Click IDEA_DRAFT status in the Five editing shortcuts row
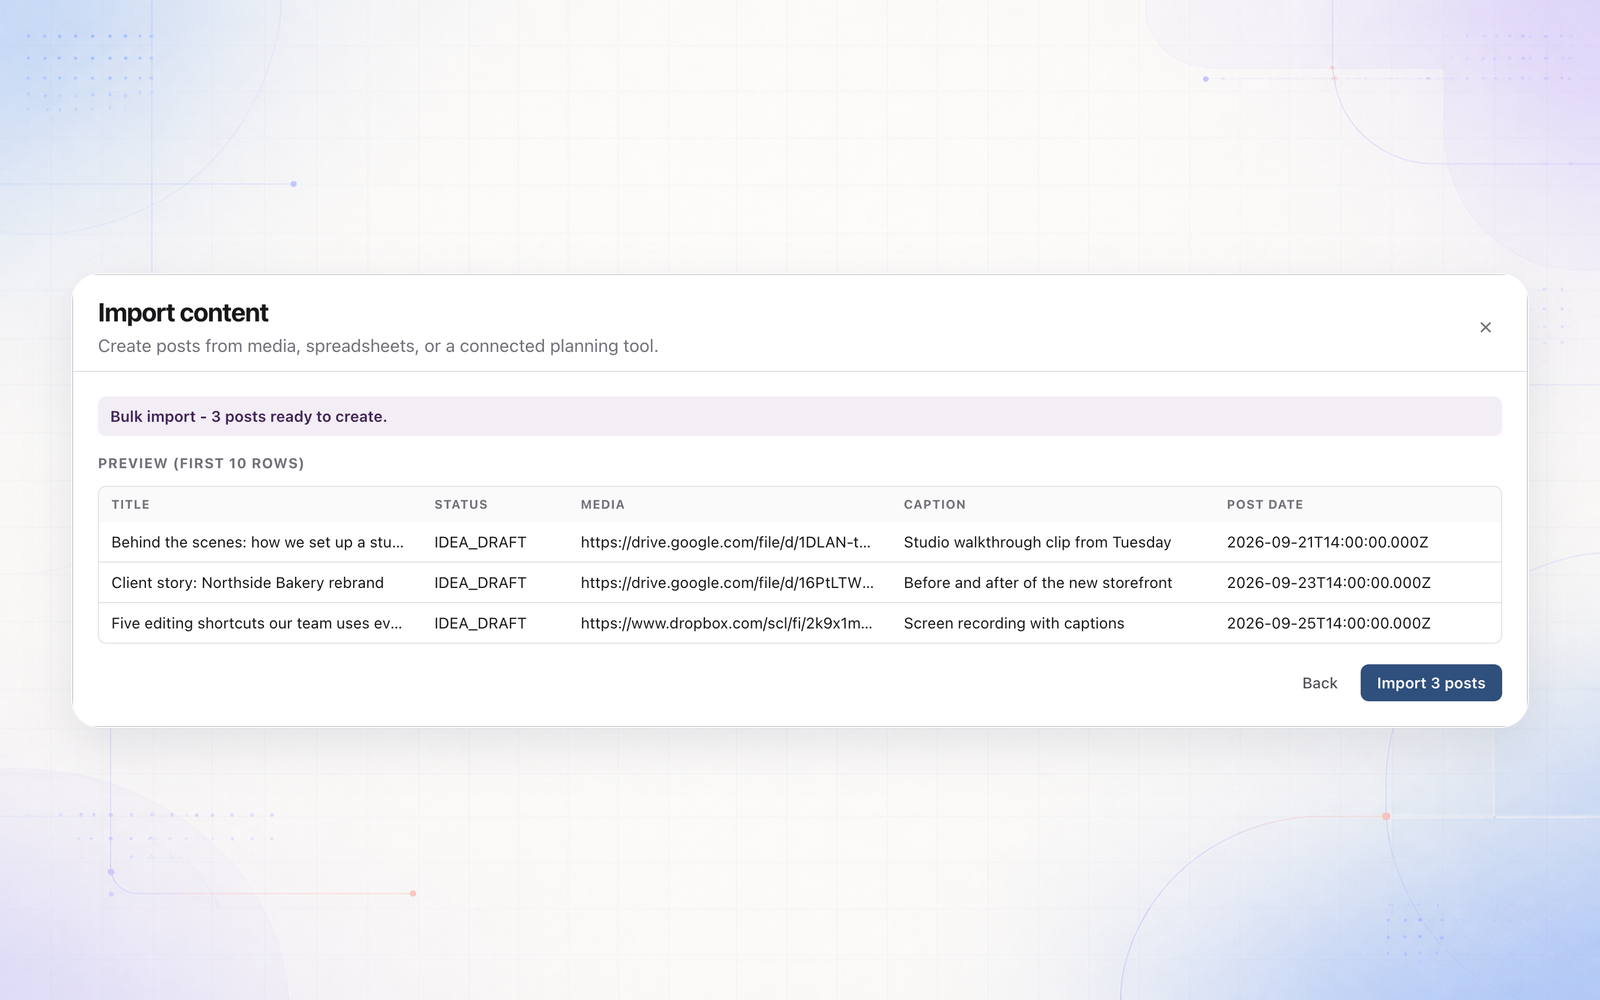Viewport: 1600px width, 1000px height. point(480,623)
